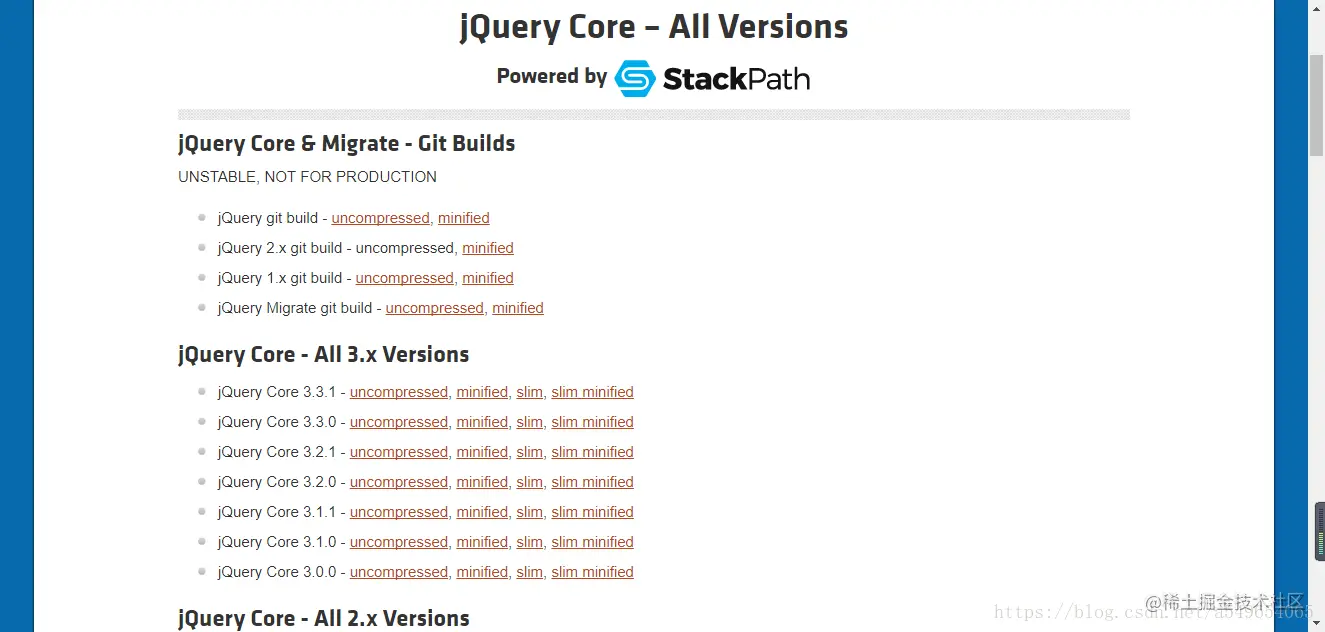
Task: Click 'jQuery 2.x git build' uncompressed text
Action: coord(405,248)
